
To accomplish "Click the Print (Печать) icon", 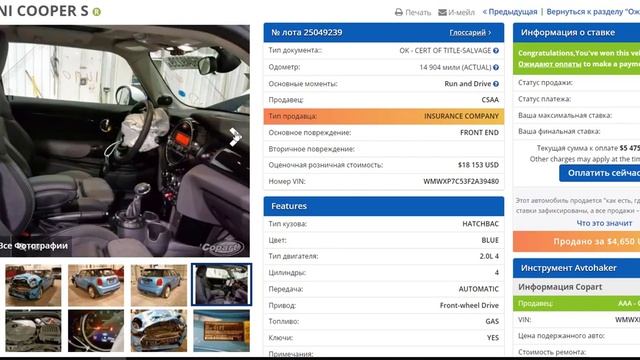I will 399,12.
